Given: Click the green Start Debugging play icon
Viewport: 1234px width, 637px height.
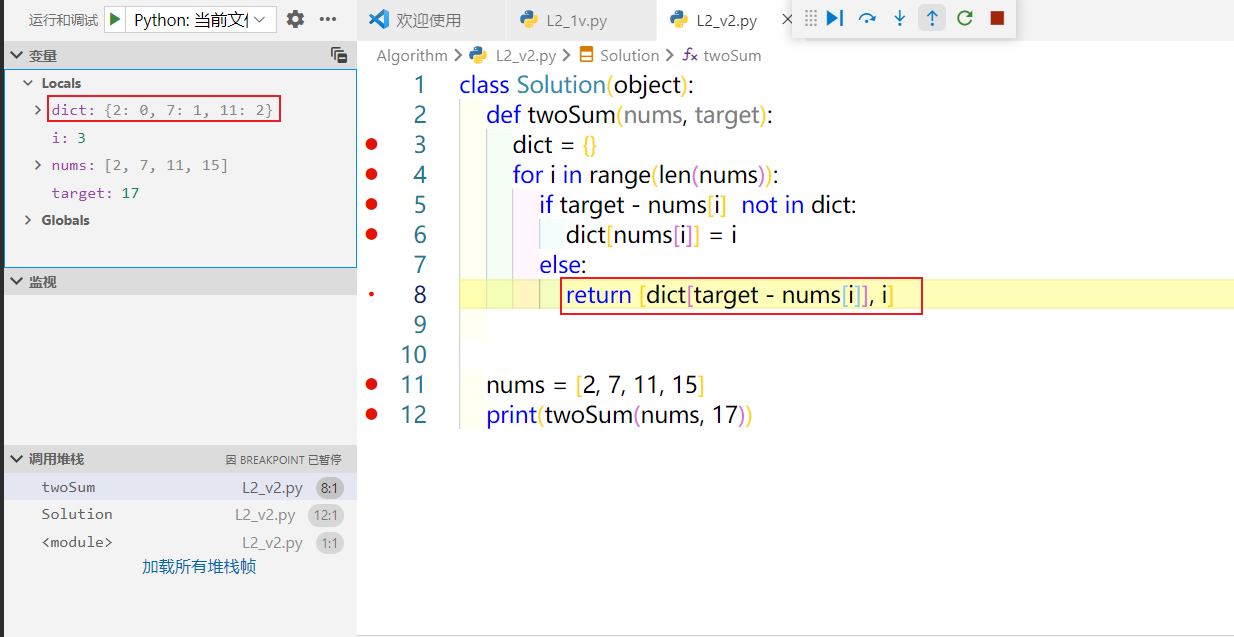Looking at the screenshot, I should click(x=116, y=19).
